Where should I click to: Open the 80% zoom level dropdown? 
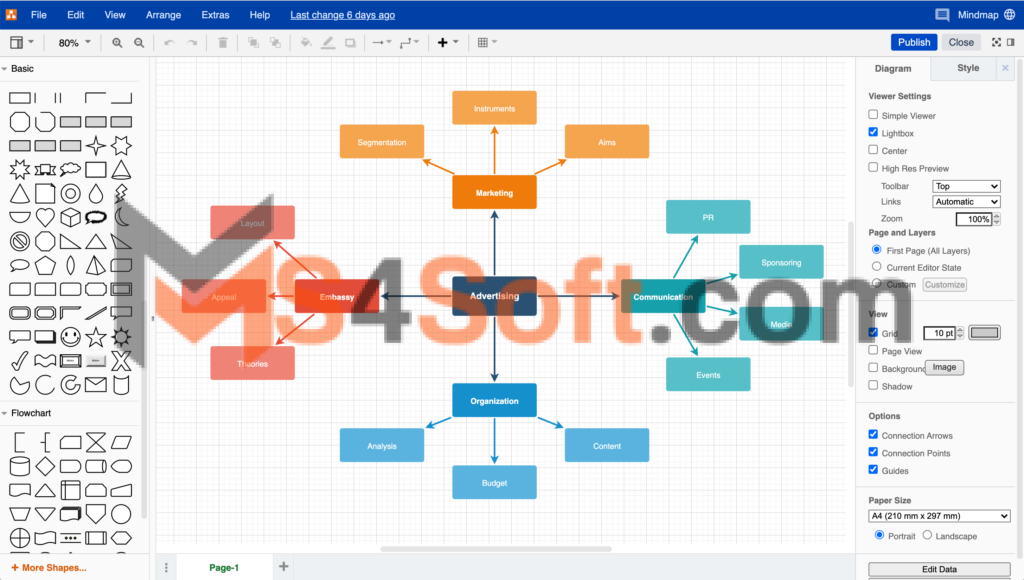[74, 43]
